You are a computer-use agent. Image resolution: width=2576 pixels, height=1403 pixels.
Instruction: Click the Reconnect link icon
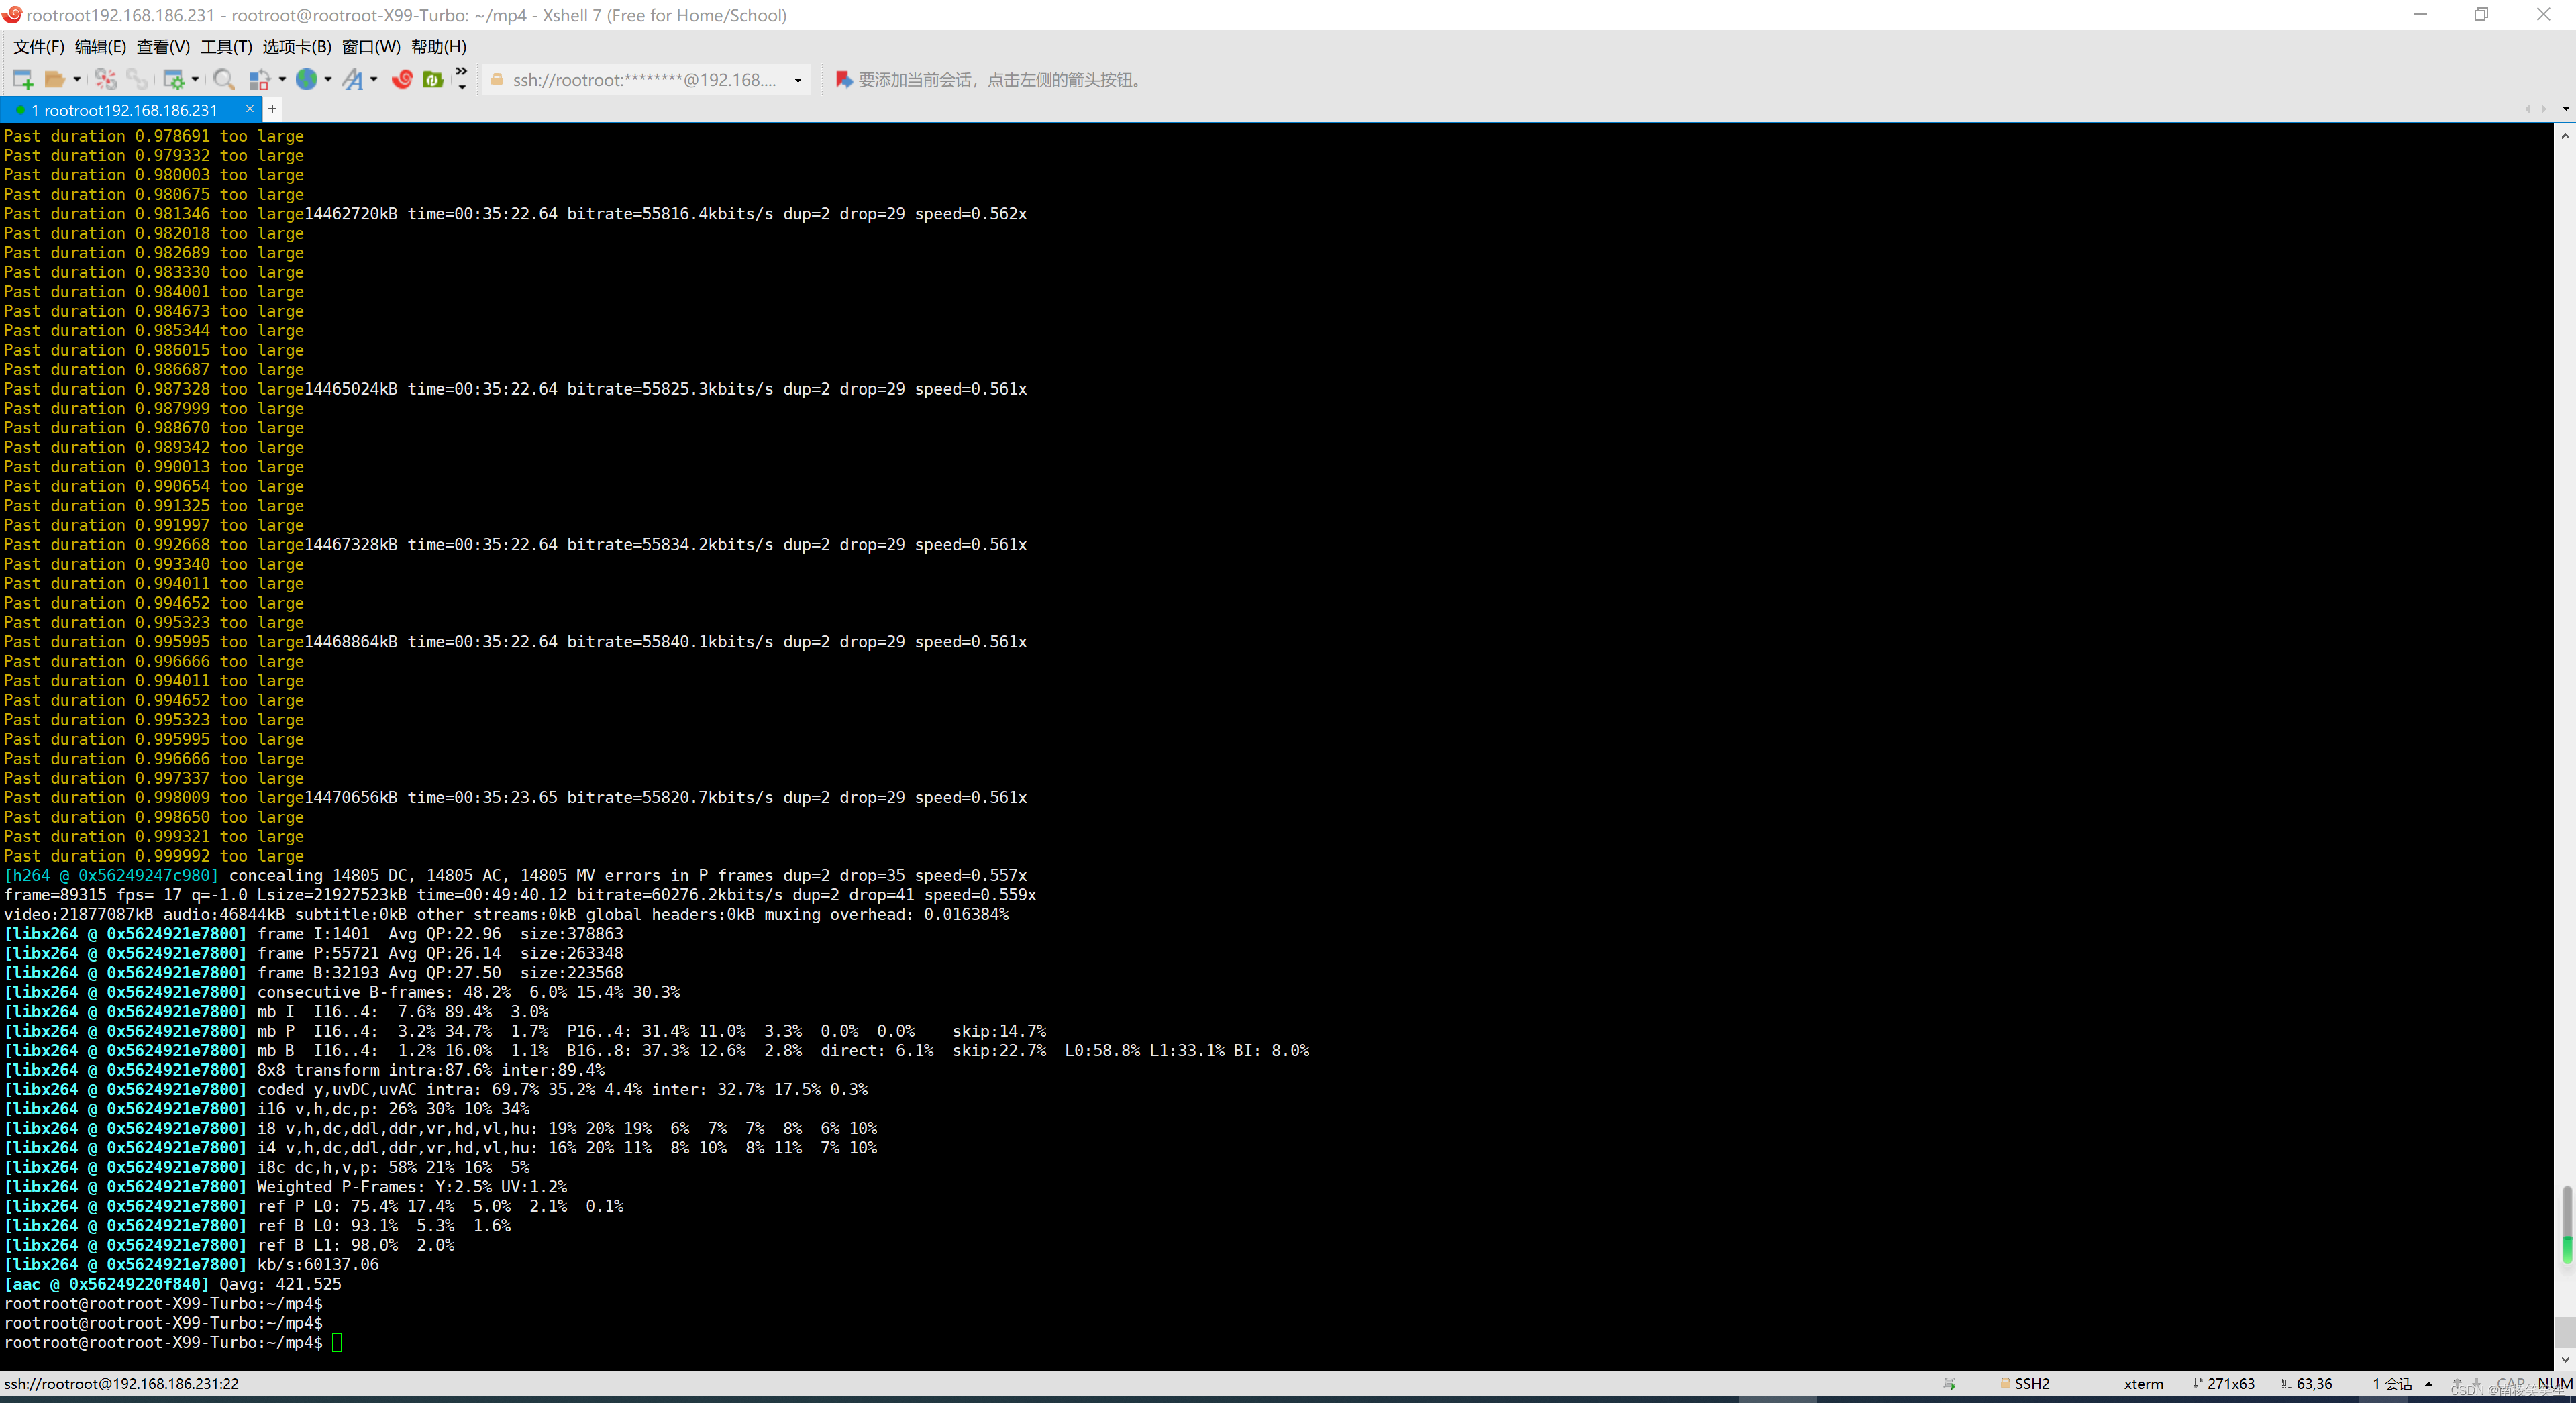[136, 79]
